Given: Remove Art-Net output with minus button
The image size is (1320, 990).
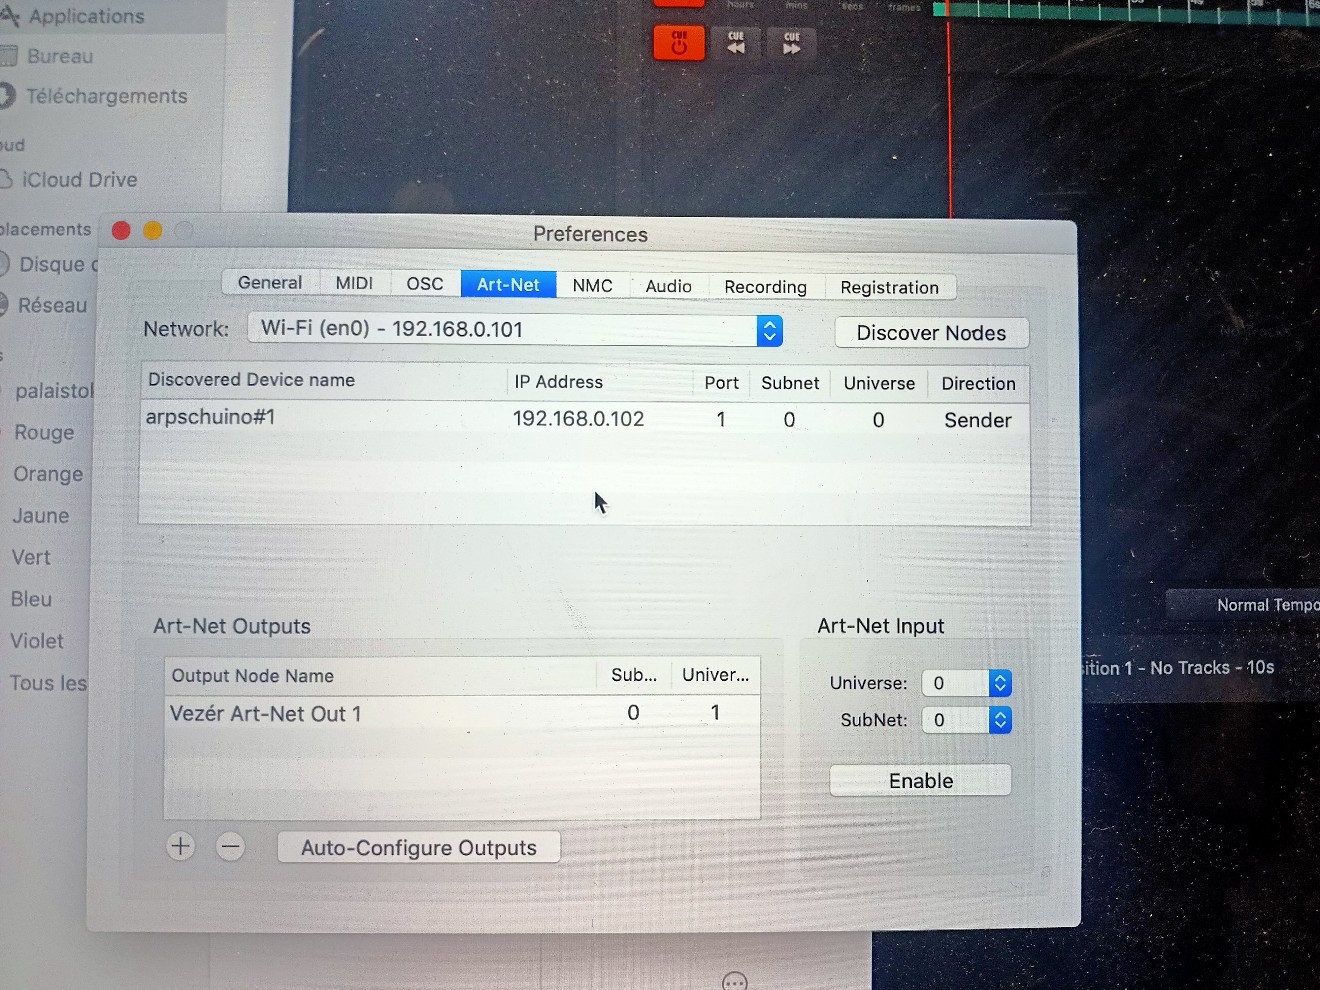Looking at the screenshot, I should click(231, 847).
